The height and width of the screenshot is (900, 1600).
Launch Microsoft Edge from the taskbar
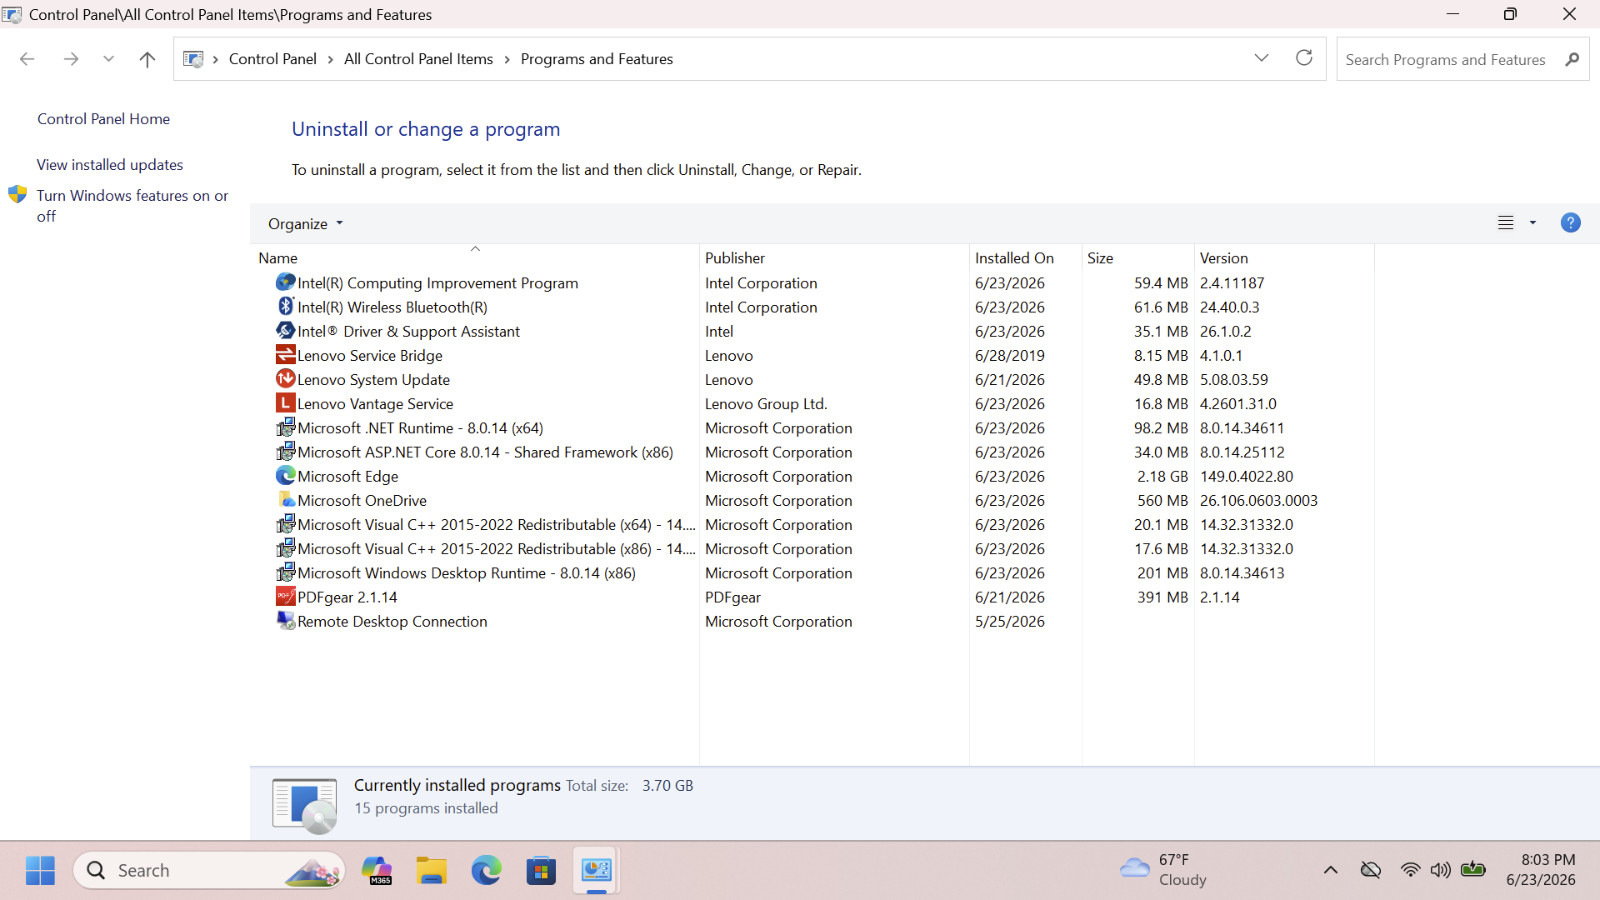pos(487,870)
